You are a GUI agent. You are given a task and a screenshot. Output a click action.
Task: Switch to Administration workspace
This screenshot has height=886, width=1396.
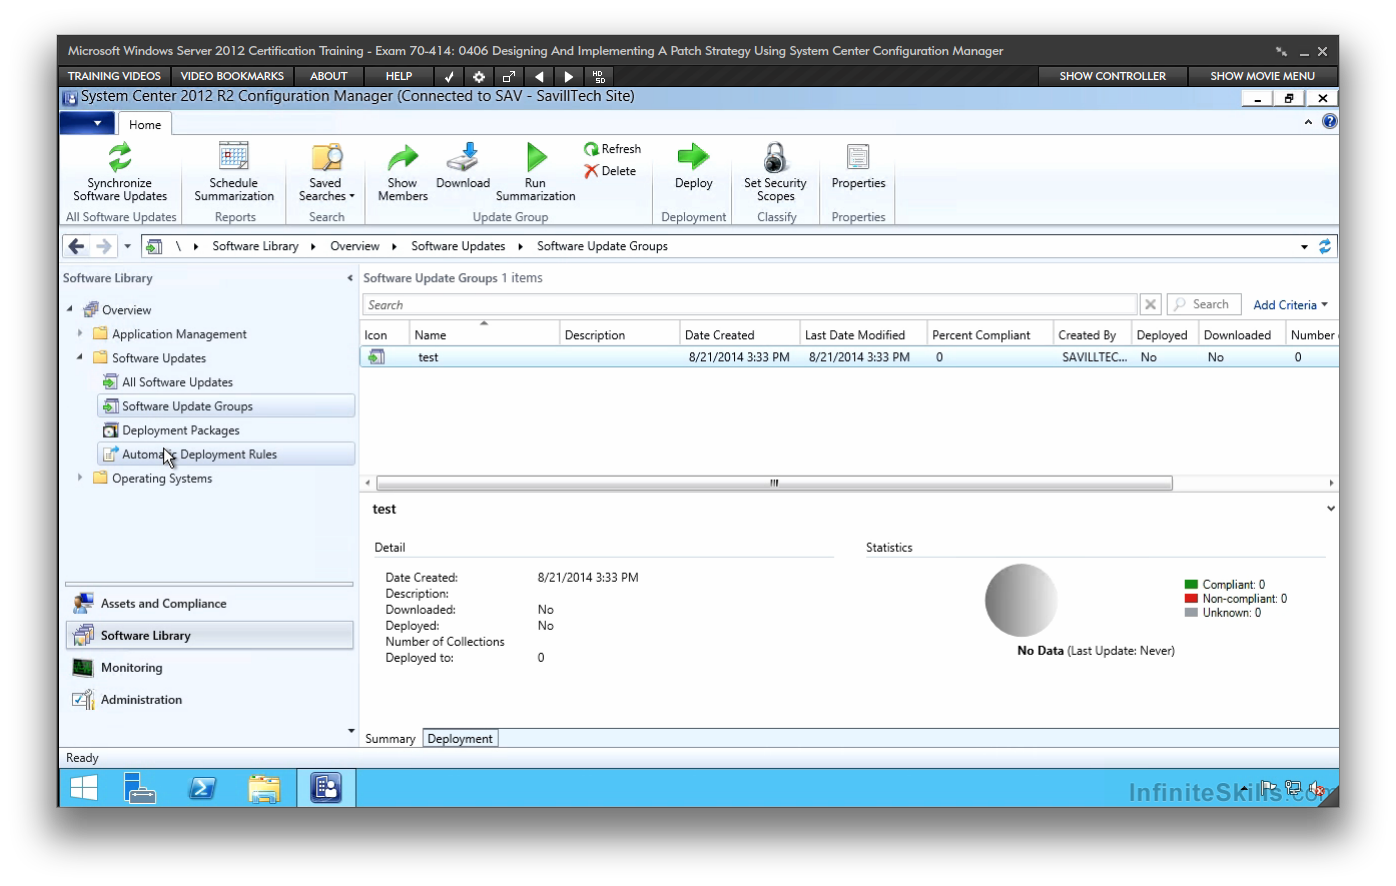click(210, 700)
